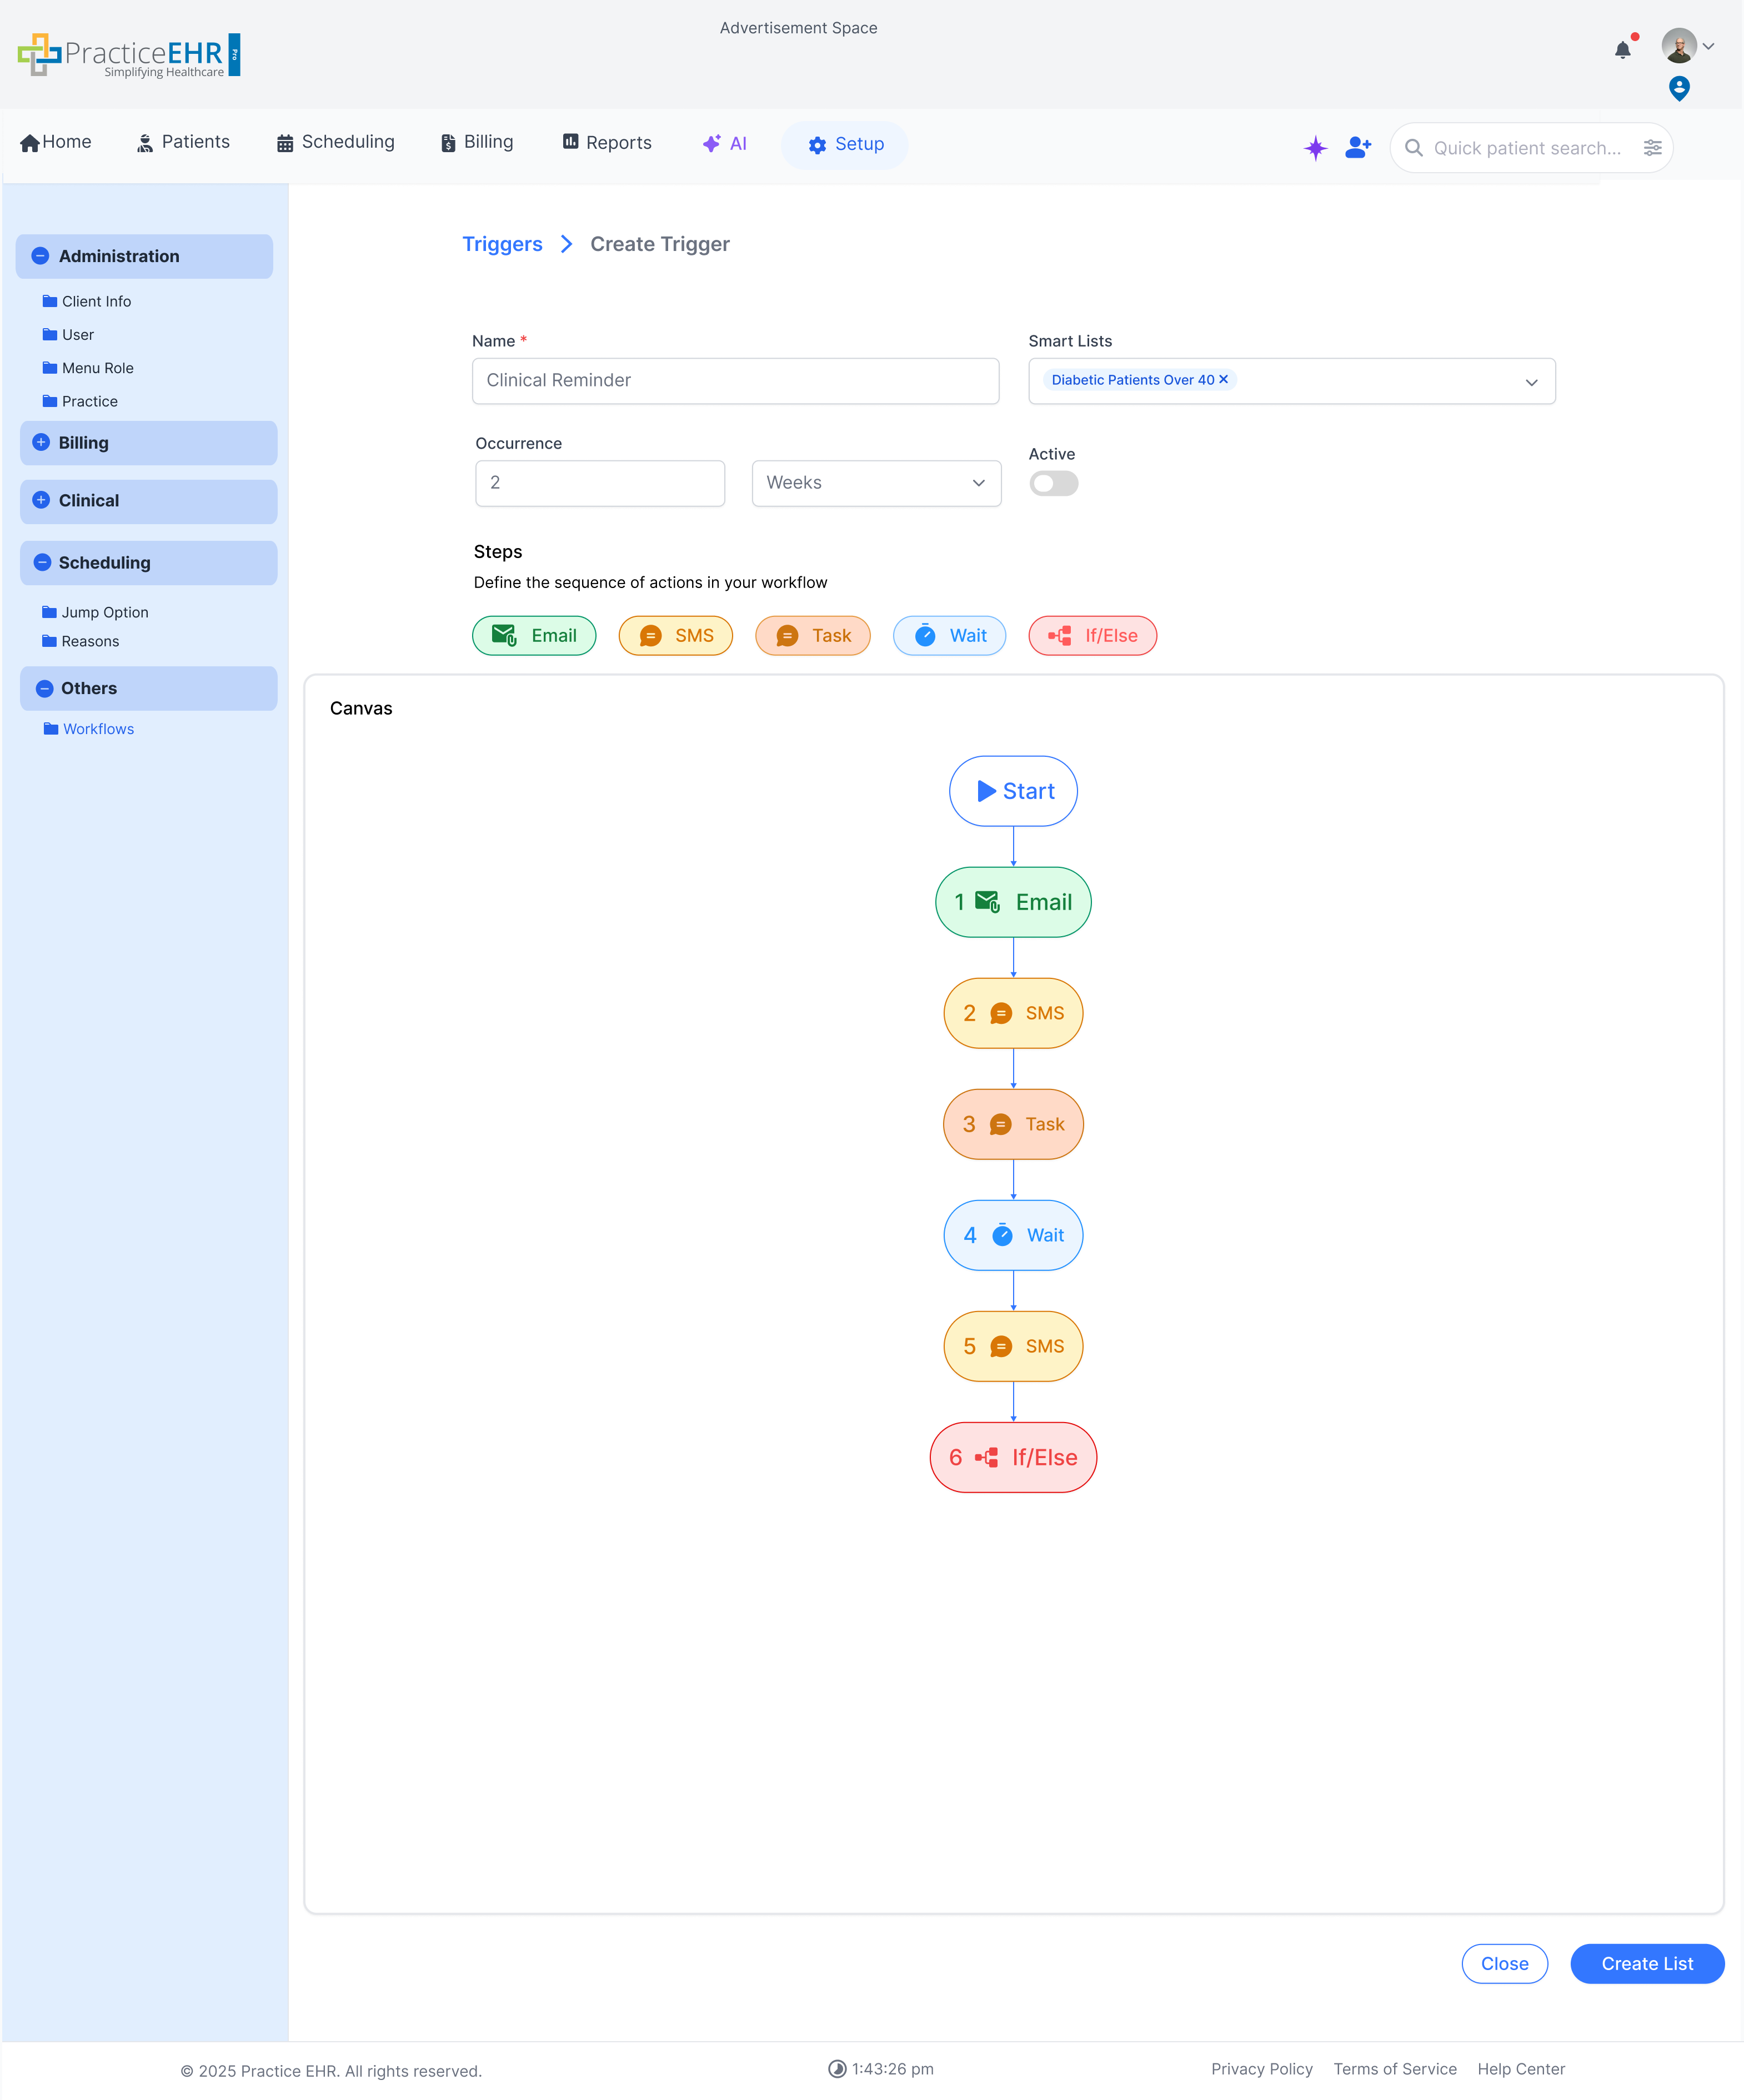Select the Task node on canvas

[x=1013, y=1124]
